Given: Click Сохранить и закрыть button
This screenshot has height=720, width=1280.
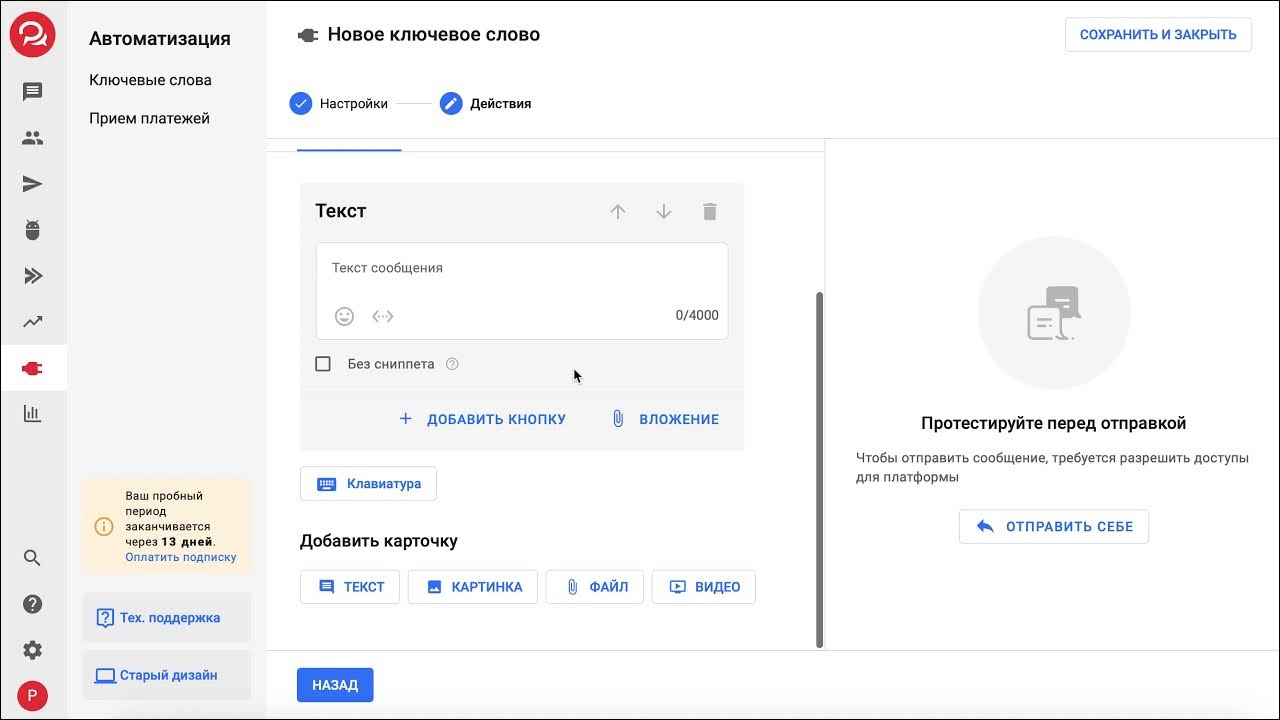Looking at the screenshot, I should [1158, 34].
